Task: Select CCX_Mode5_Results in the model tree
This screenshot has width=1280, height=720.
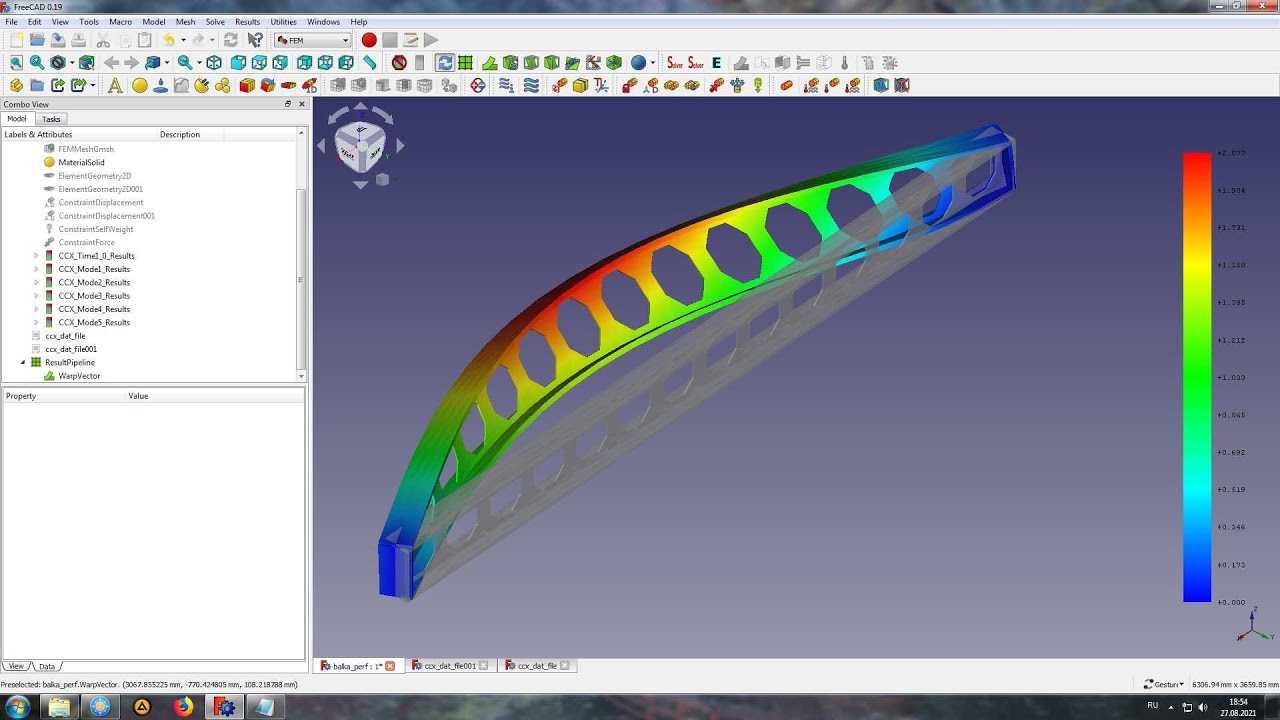Action: pyautogui.click(x=94, y=323)
